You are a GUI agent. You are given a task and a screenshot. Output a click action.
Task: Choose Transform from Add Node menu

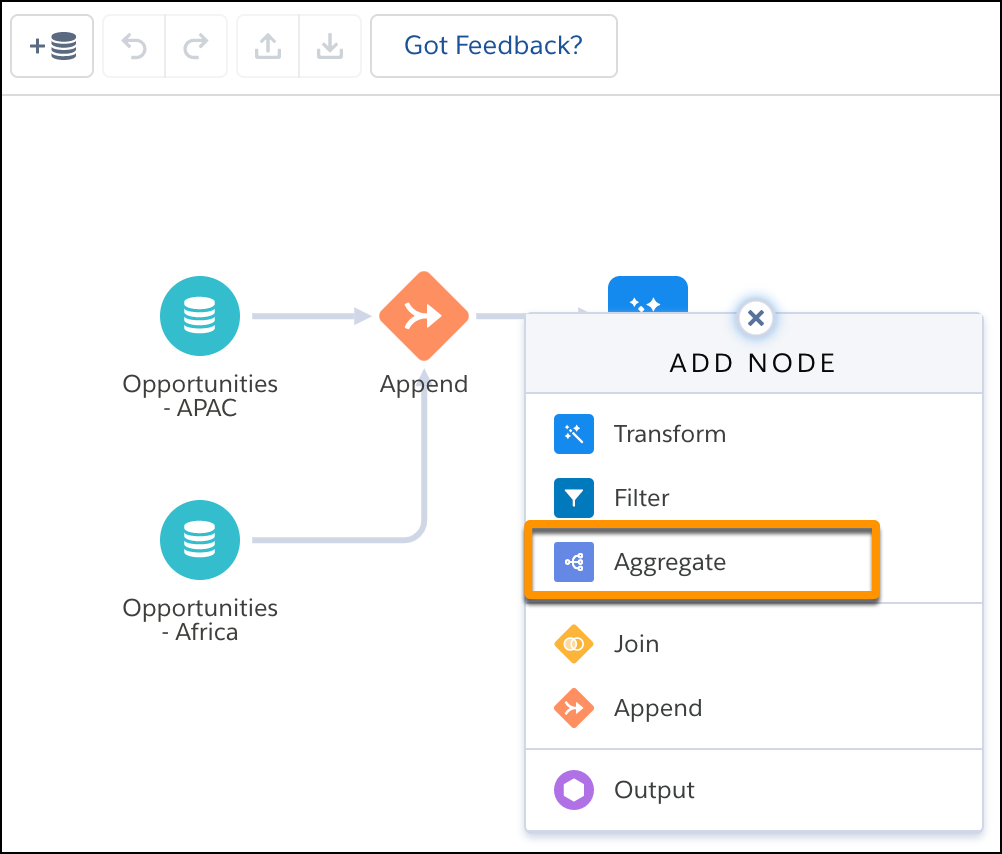(670, 434)
